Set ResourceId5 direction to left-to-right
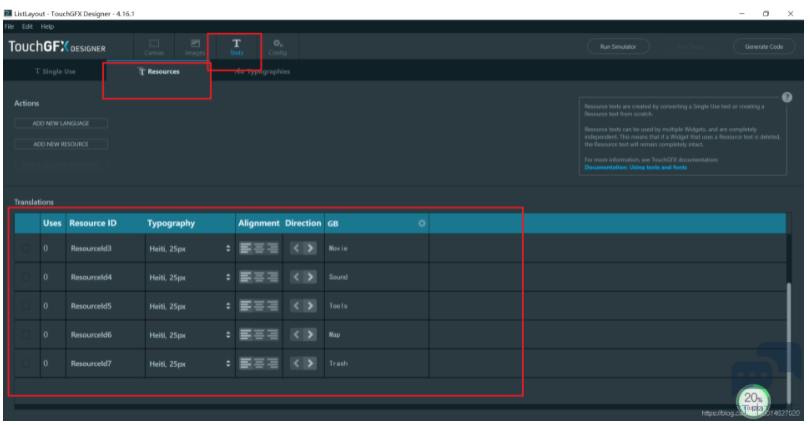Image resolution: width=810 pixels, height=425 pixels. tap(310, 306)
